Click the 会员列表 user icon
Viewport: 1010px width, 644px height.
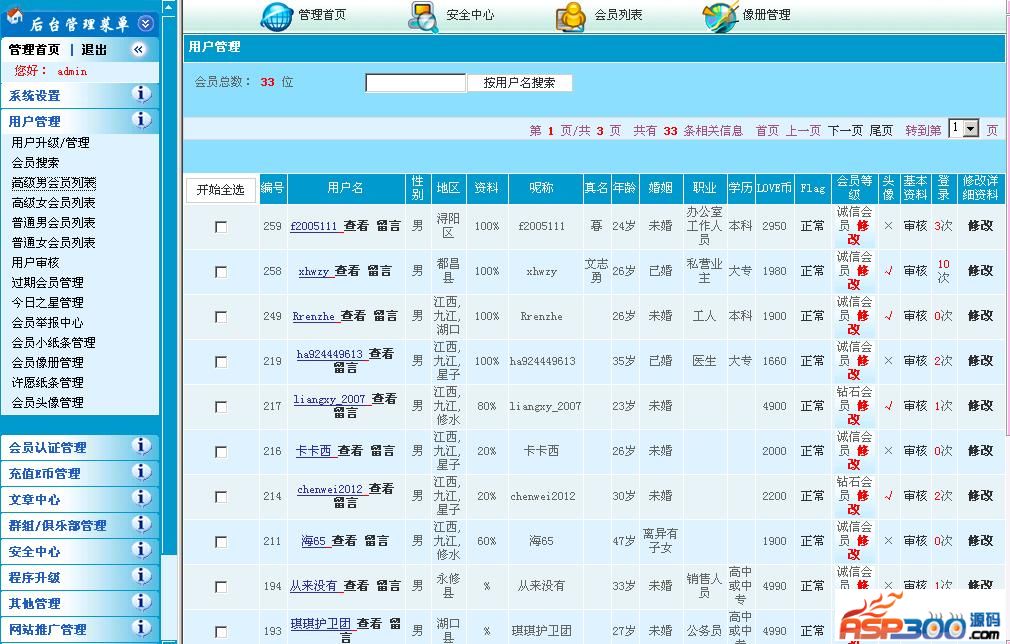coord(571,15)
